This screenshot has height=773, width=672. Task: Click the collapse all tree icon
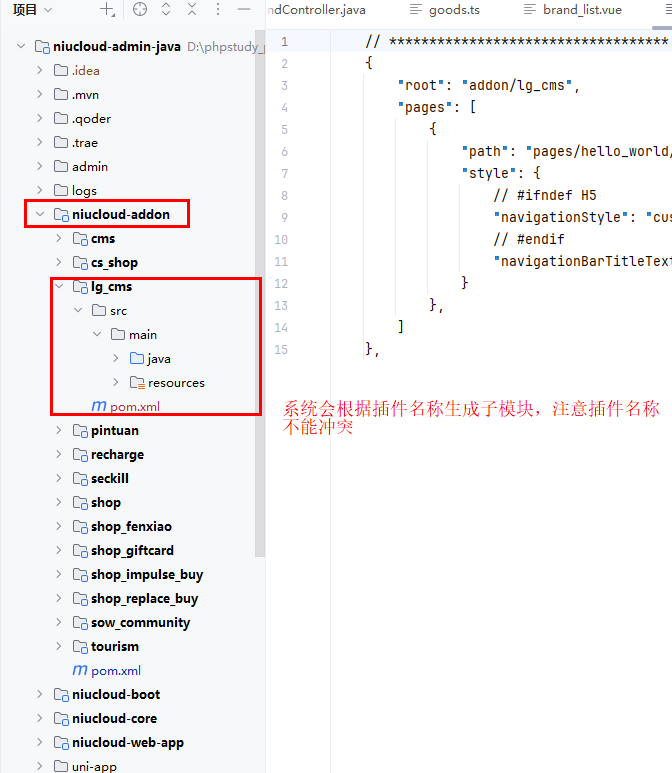coord(192,10)
